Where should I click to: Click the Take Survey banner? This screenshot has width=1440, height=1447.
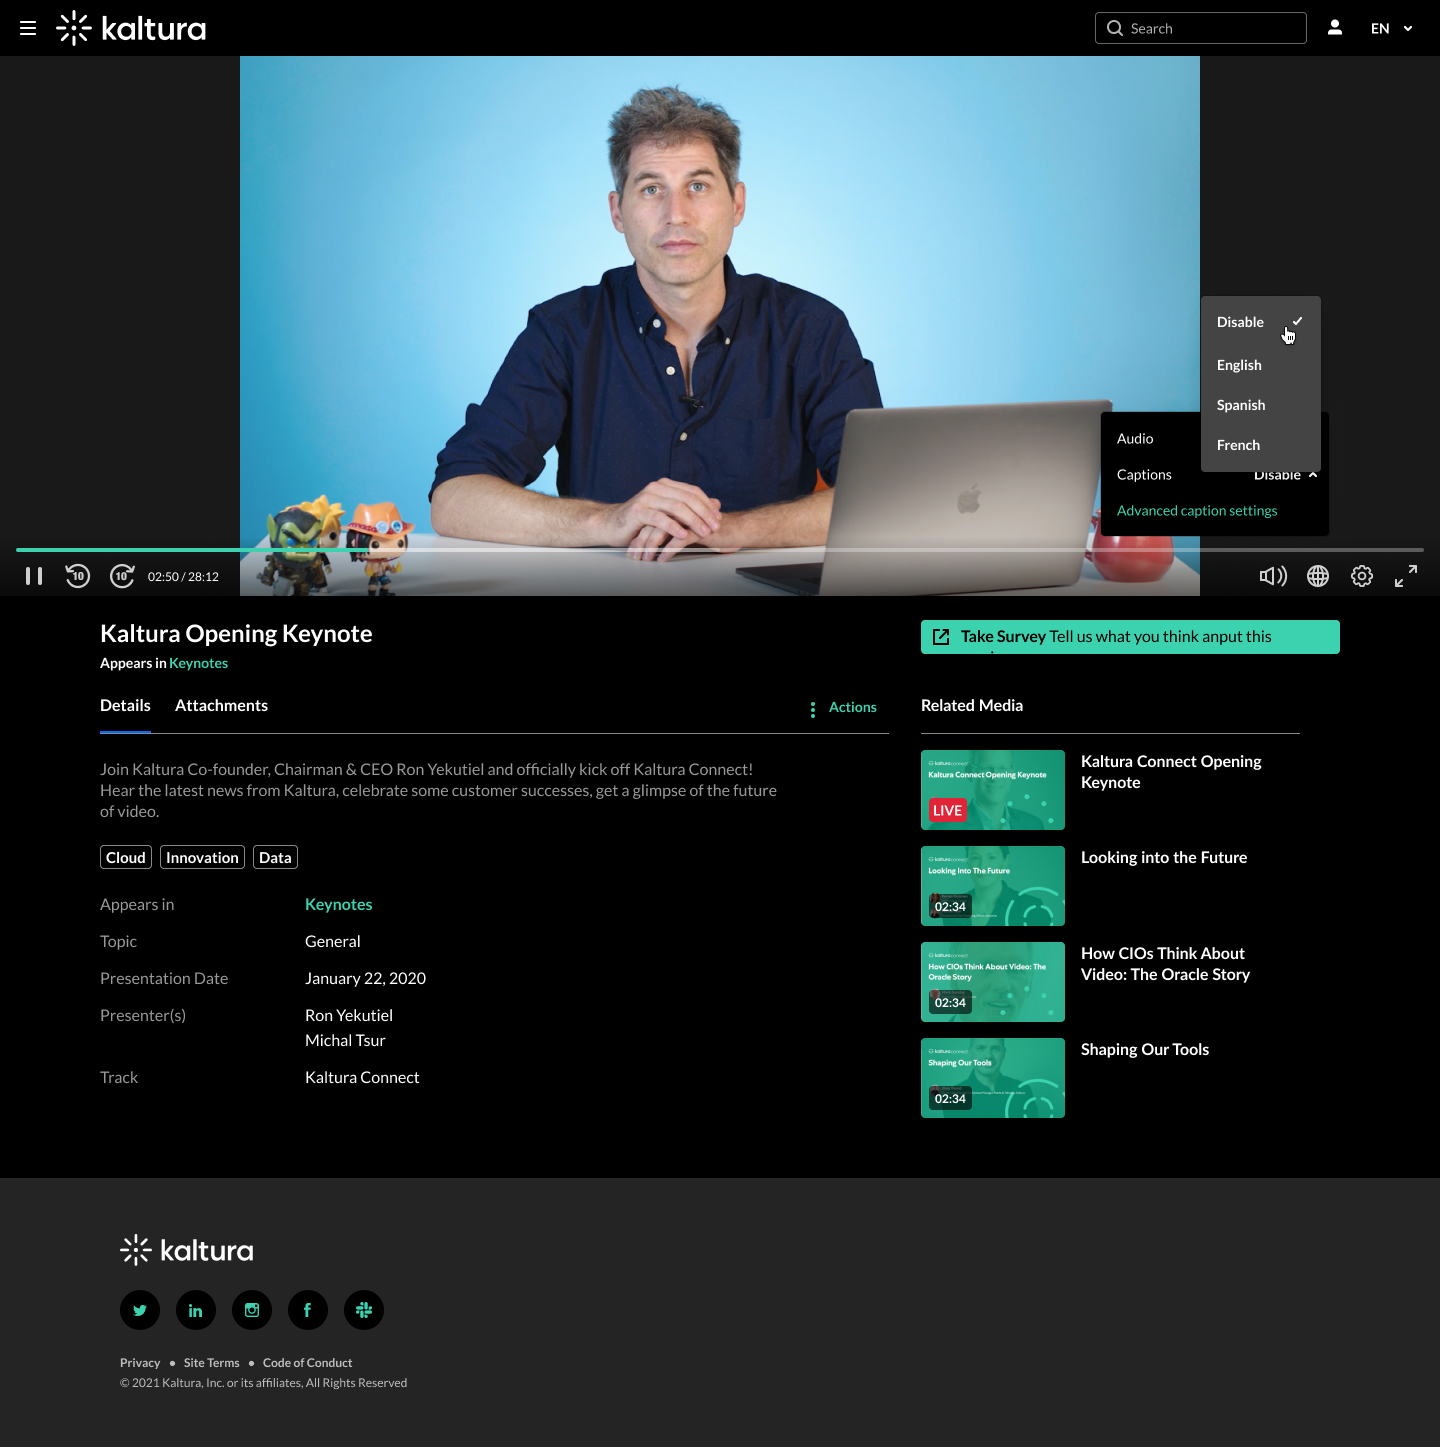click(1130, 637)
